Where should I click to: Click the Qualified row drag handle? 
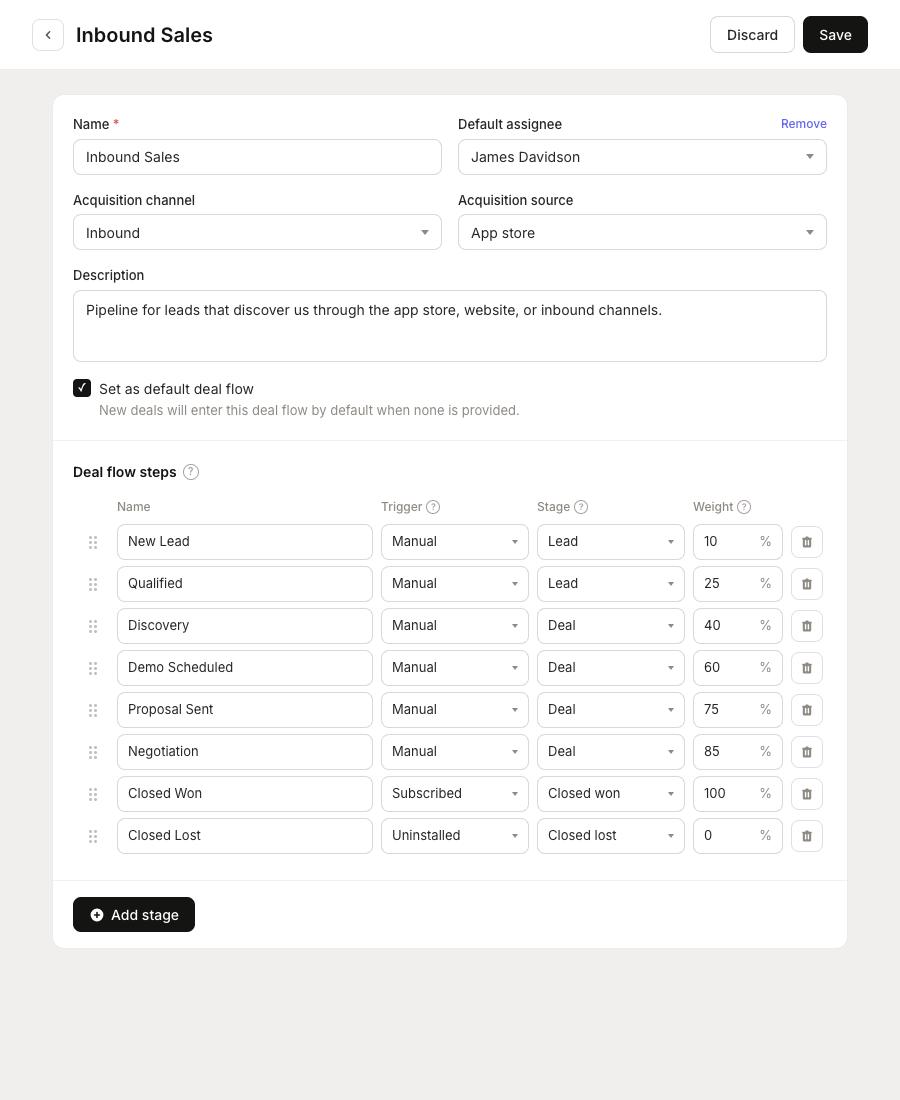[93, 583]
